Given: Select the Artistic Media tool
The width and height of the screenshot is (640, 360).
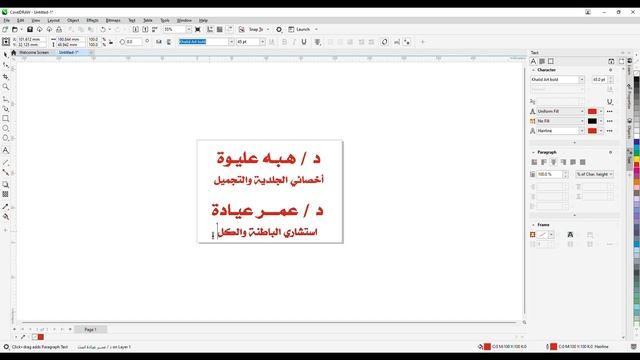Looking at the screenshot, I should [5, 109].
